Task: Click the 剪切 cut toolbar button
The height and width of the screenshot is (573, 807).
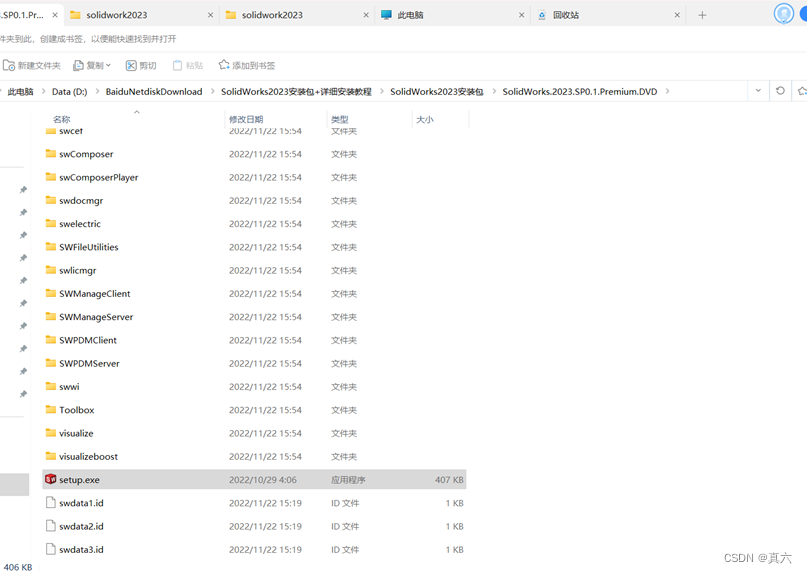Action: point(141,65)
